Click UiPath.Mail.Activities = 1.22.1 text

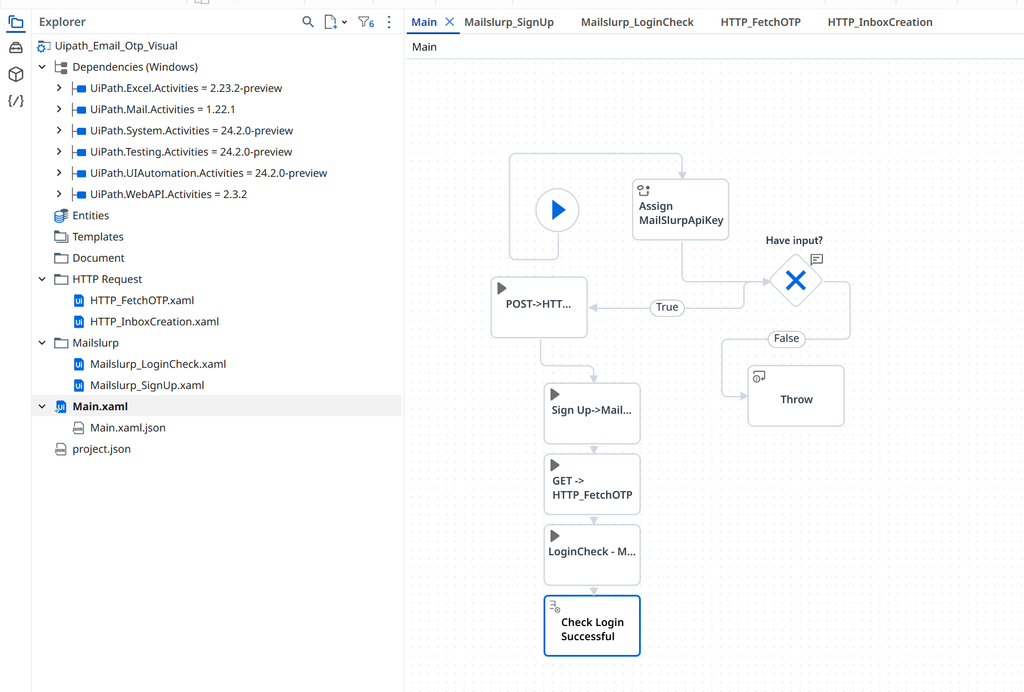click(163, 110)
